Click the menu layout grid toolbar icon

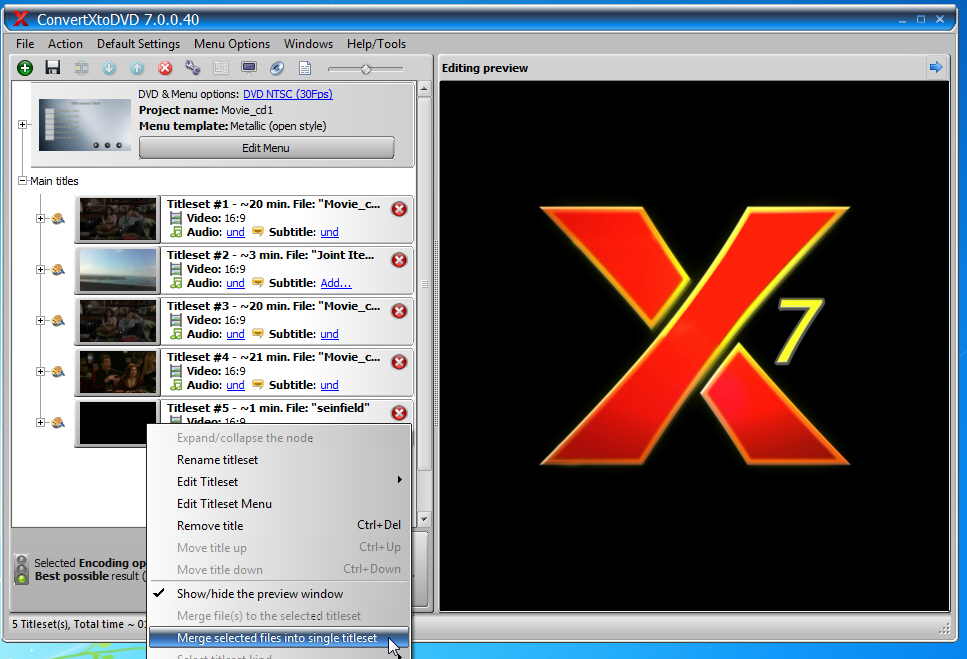tap(221, 68)
